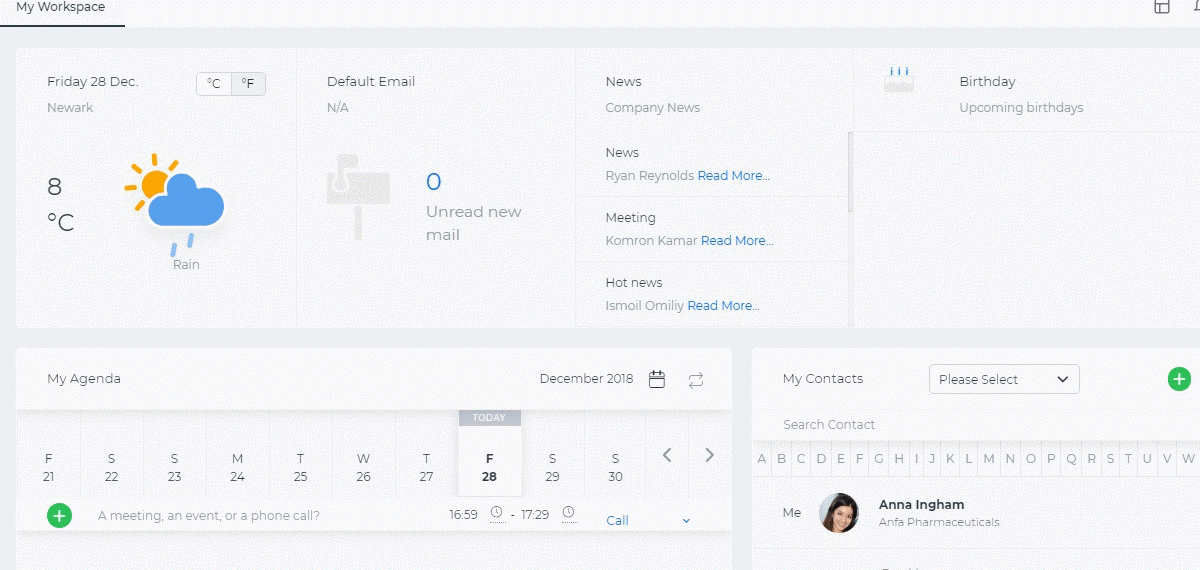Image resolution: width=1200 pixels, height=570 pixels.
Task: Click the agenda refresh sync icon
Action: click(x=696, y=379)
